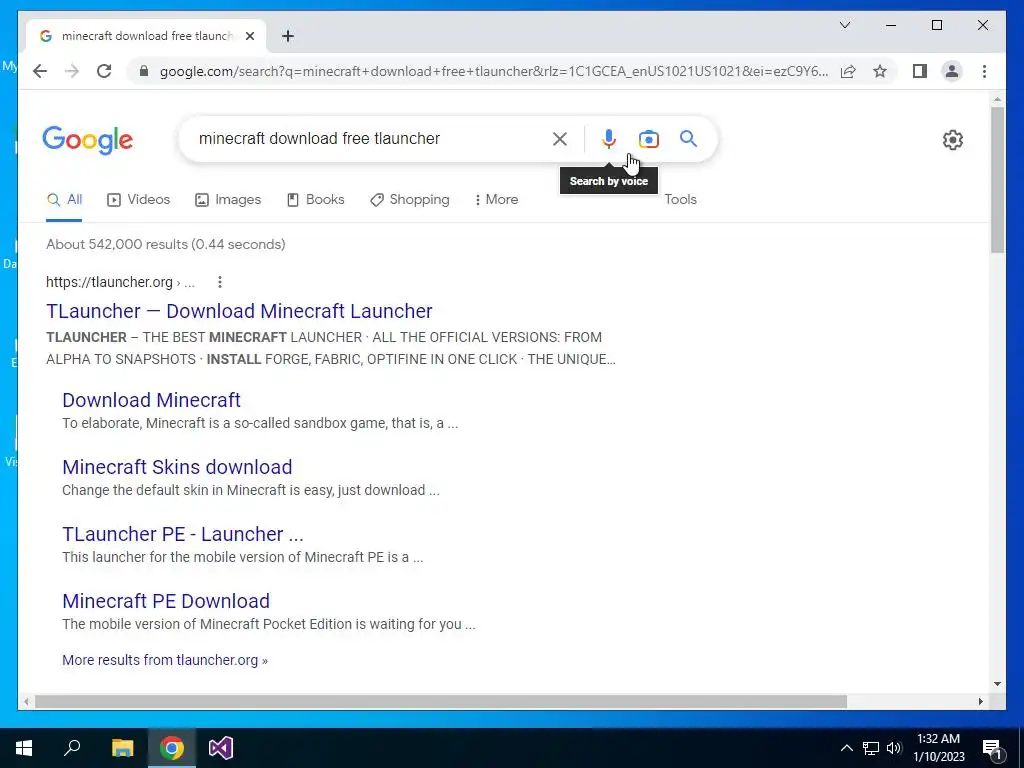The width and height of the screenshot is (1024, 768).
Task: Click More results from tlauncher.org
Action: coord(165,660)
